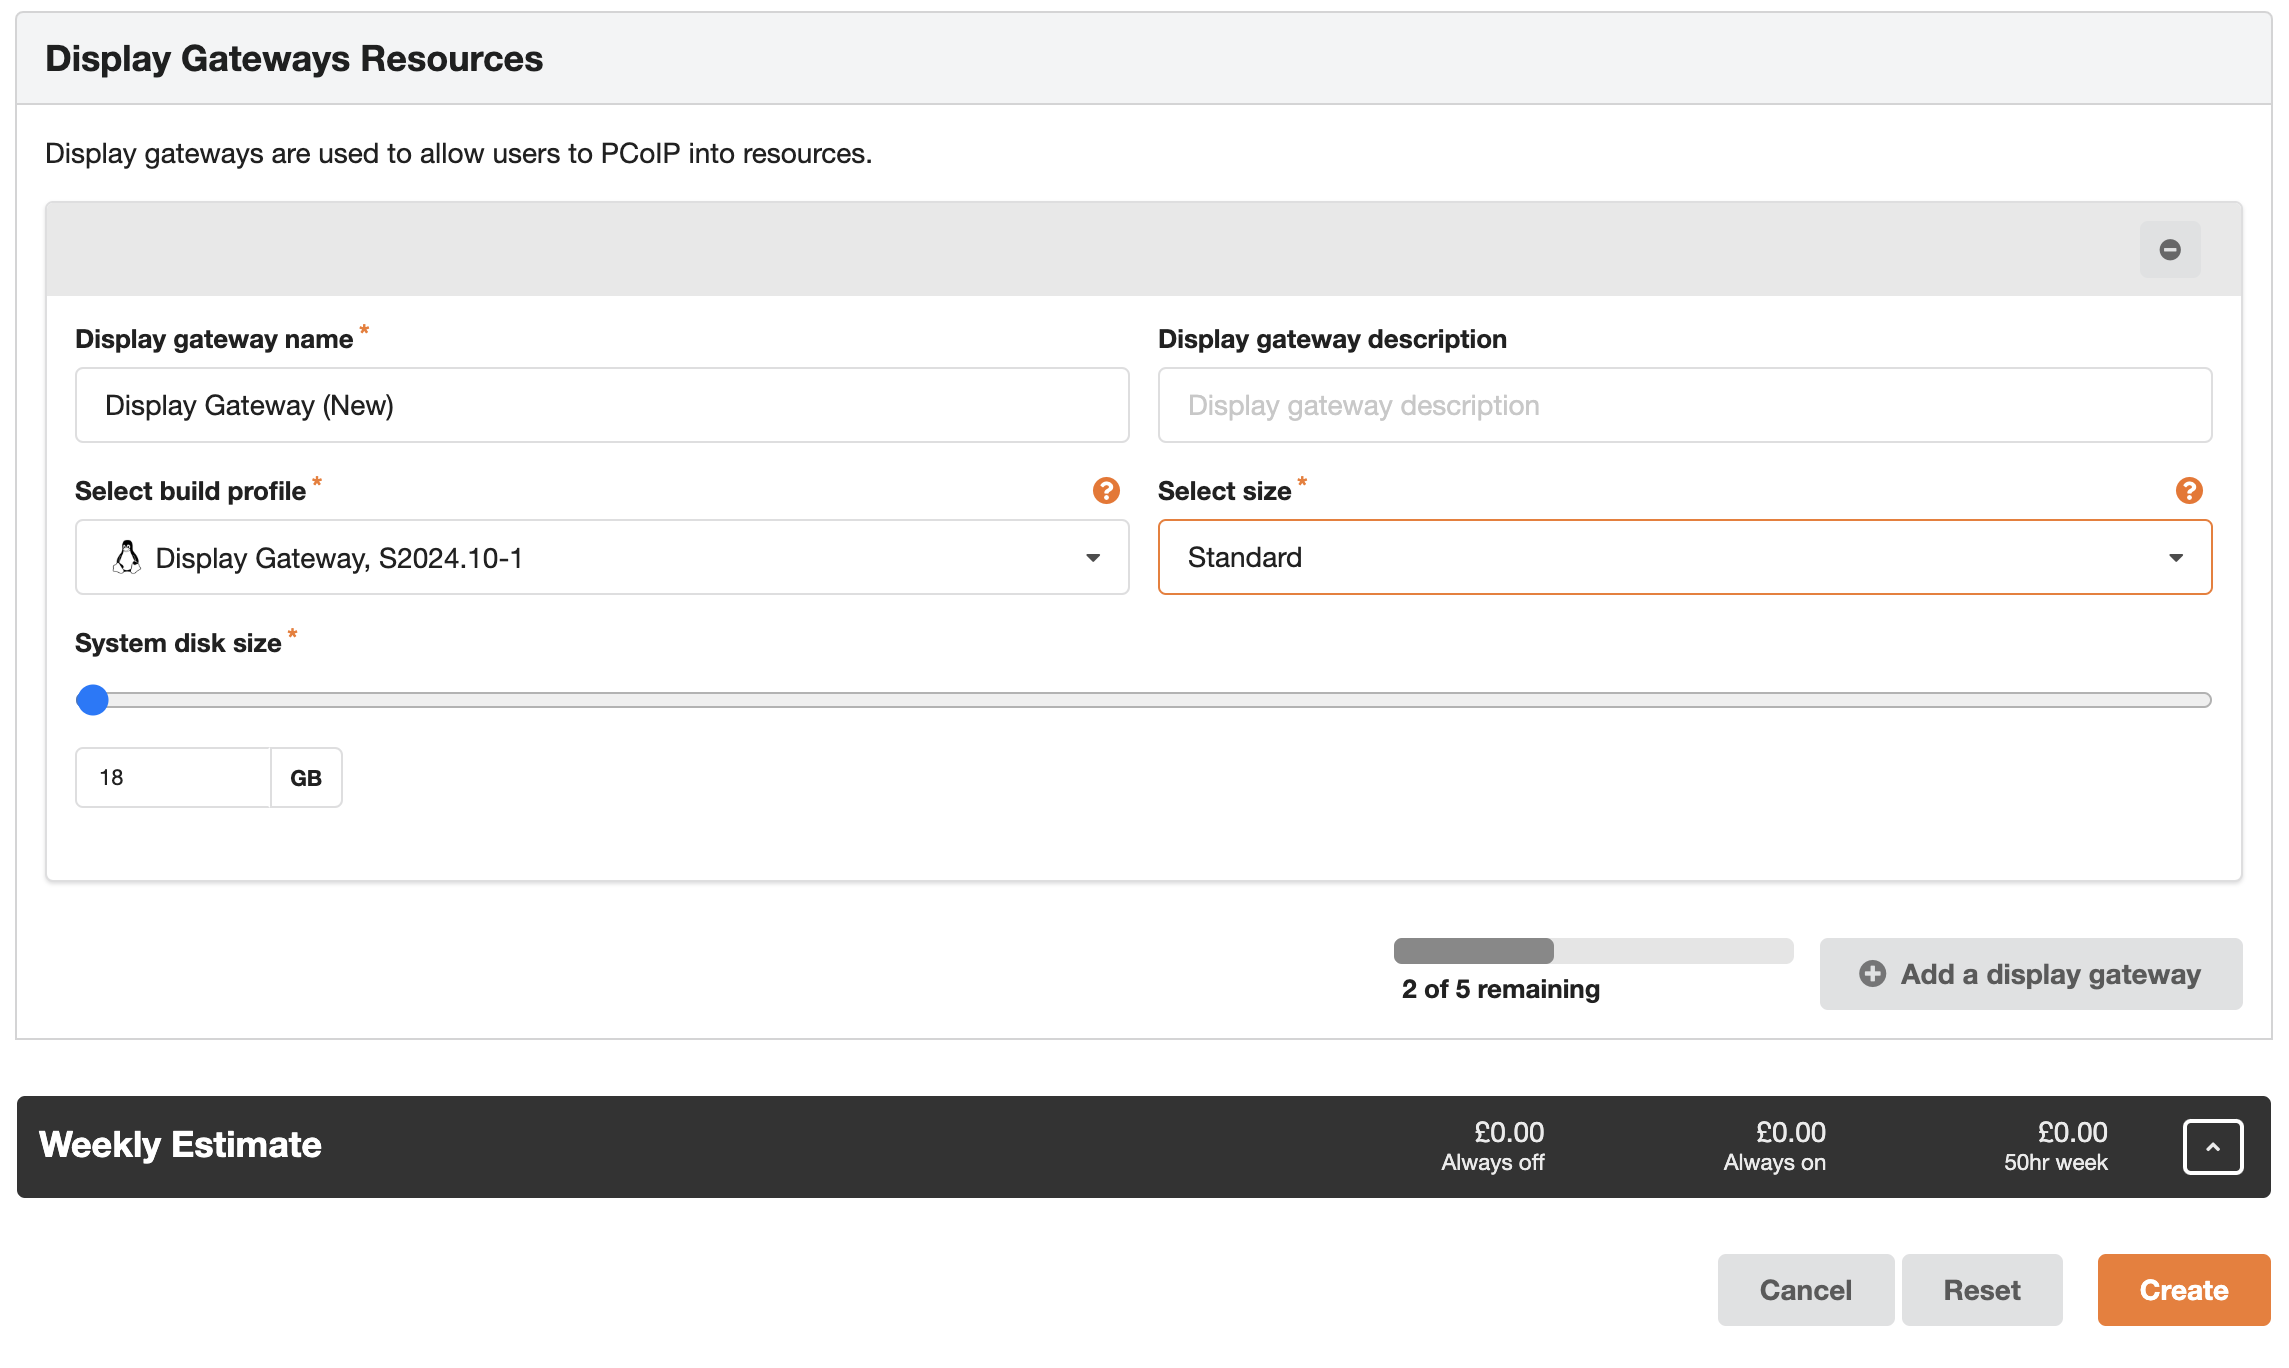Open the help icon beside Select build profile
Image resolution: width=2289 pixels, height=1368 pixels.
[1105, 491]
